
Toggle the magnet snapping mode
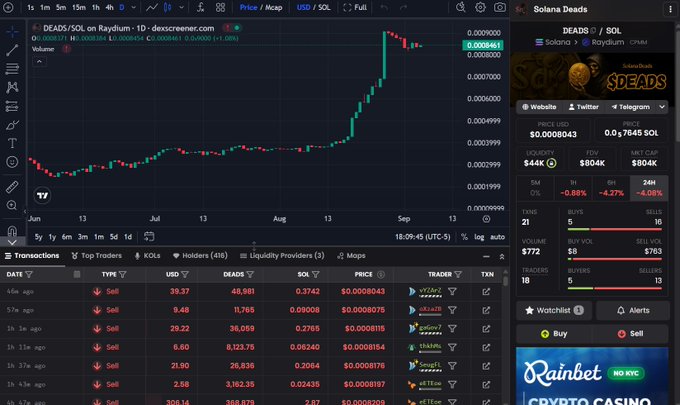click(x=12, y=230)
